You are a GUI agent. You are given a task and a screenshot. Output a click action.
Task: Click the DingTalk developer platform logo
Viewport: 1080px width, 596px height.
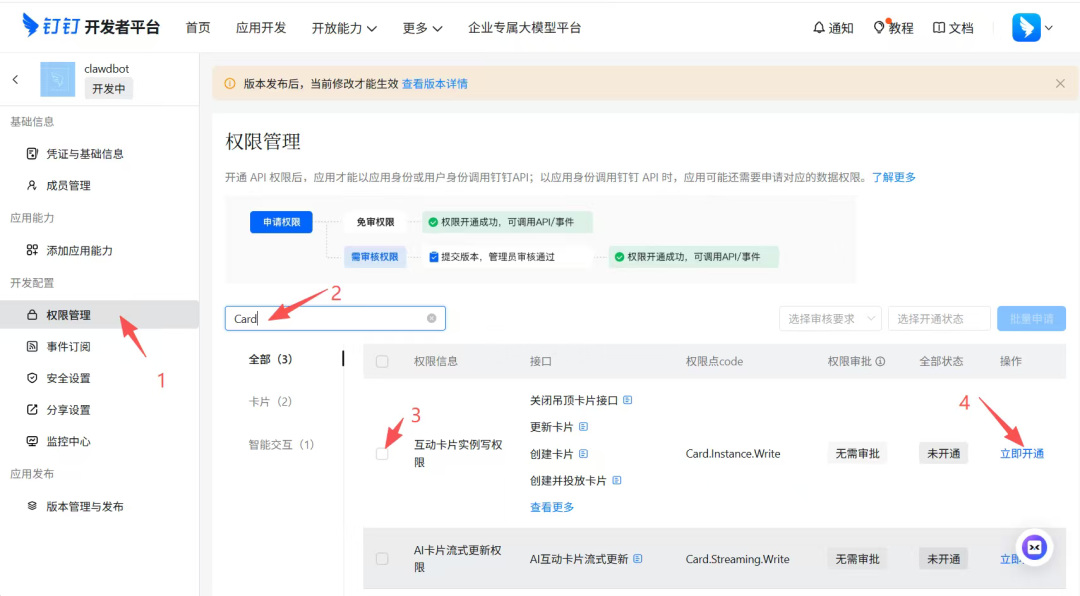tap(90, 27)
